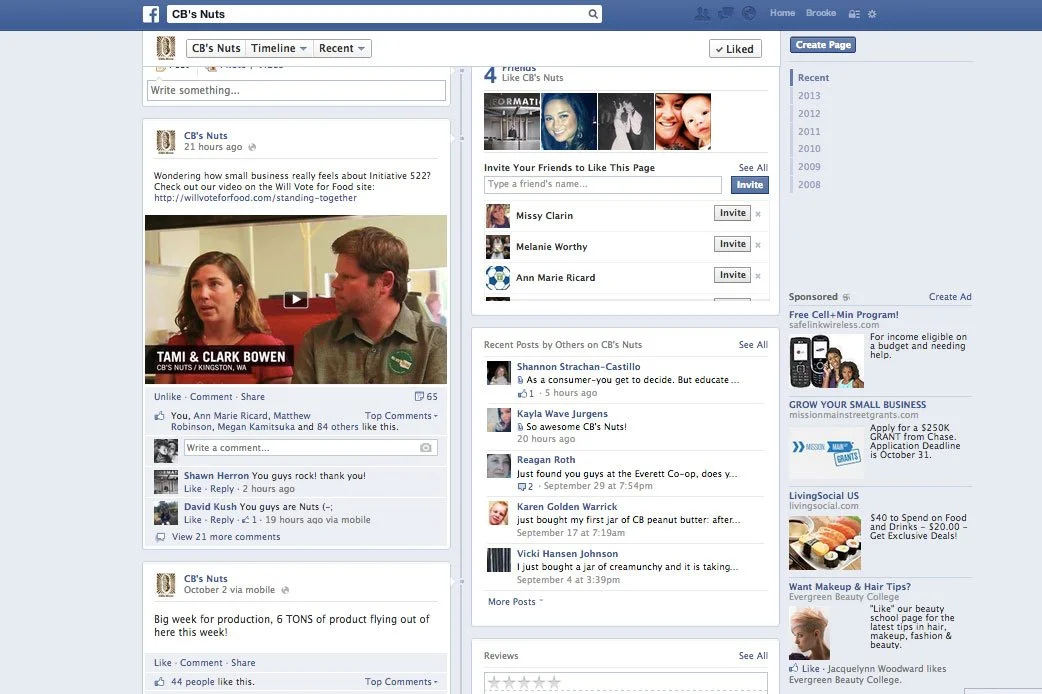1042x694 pixels.
Task: Click the camera icon in comment box
Action: point(425,448)
